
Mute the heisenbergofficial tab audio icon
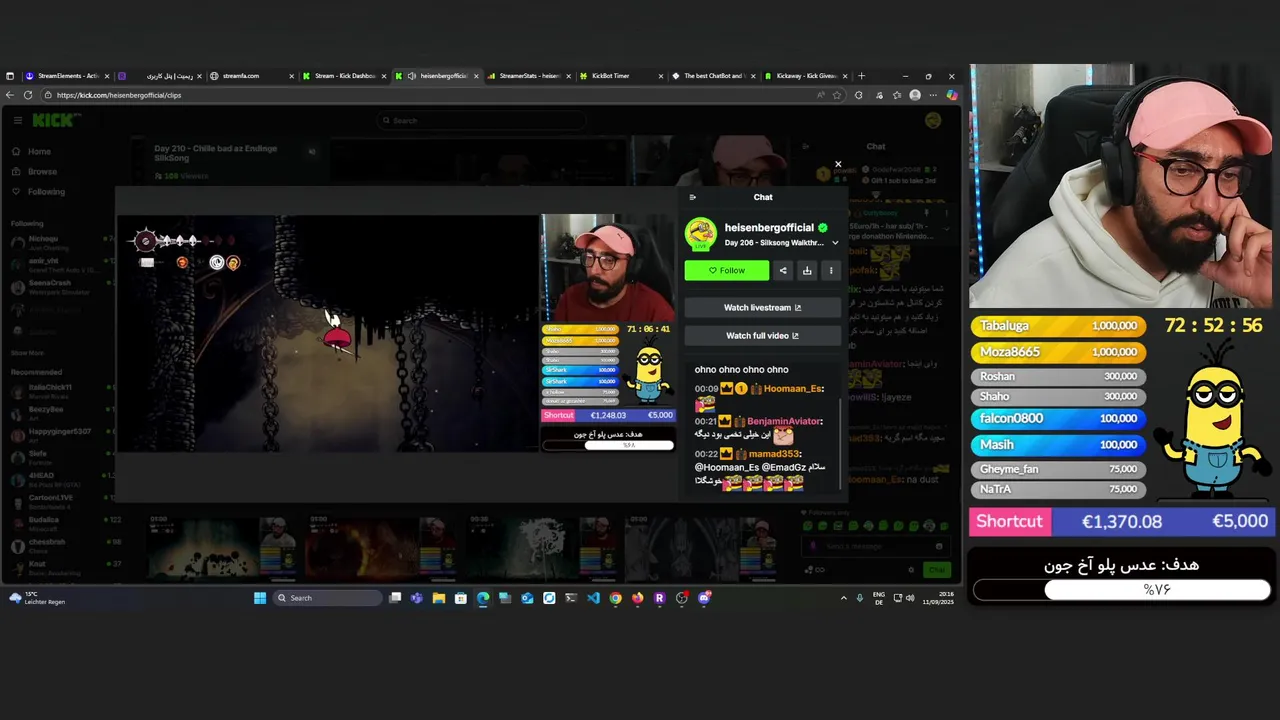click(411, 76)
